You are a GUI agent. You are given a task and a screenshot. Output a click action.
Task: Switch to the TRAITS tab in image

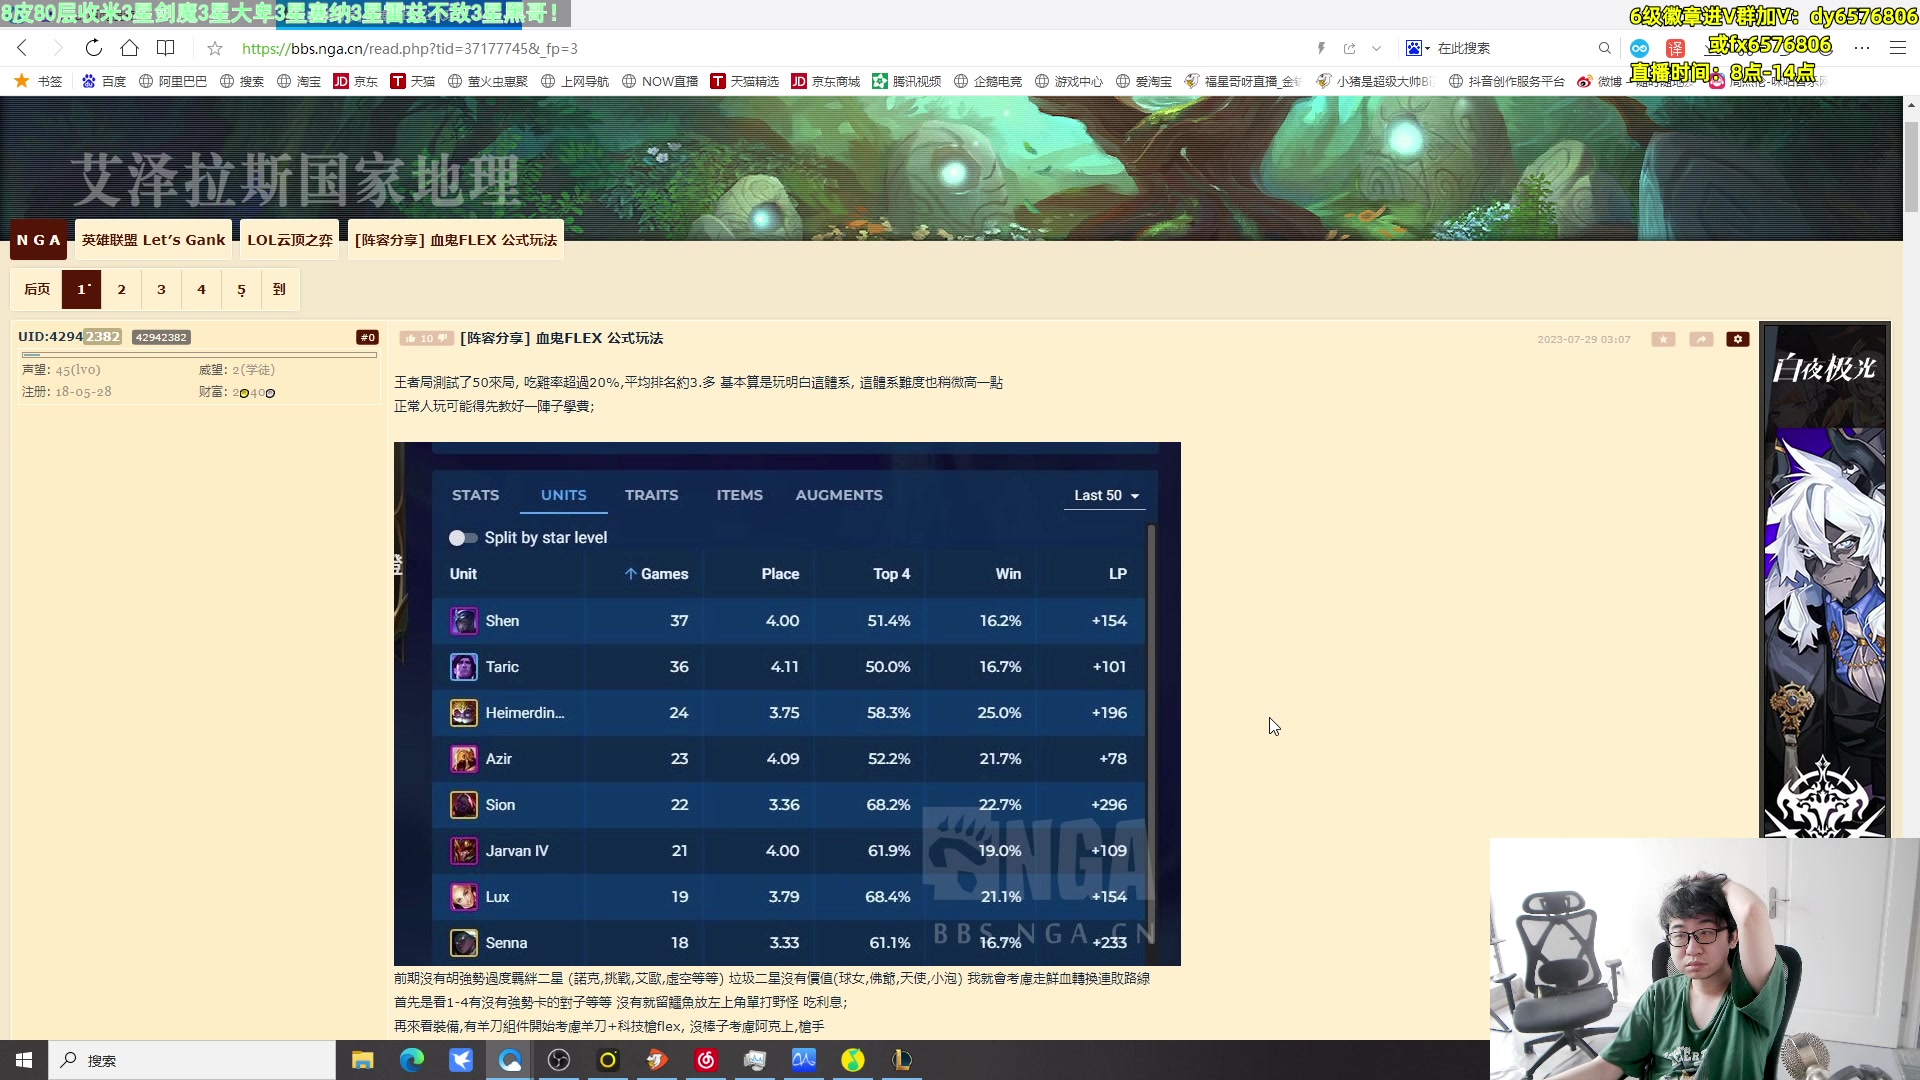651,495
